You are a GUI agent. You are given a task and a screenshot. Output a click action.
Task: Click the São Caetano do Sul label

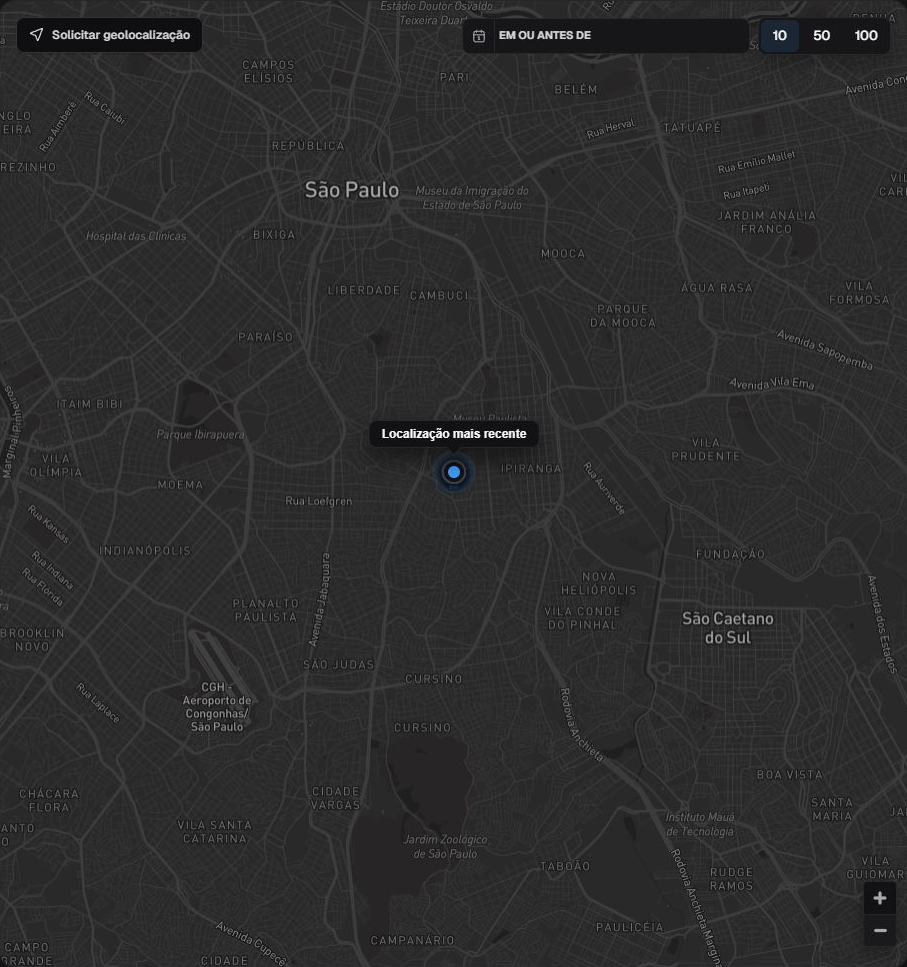tap(728, 628)
